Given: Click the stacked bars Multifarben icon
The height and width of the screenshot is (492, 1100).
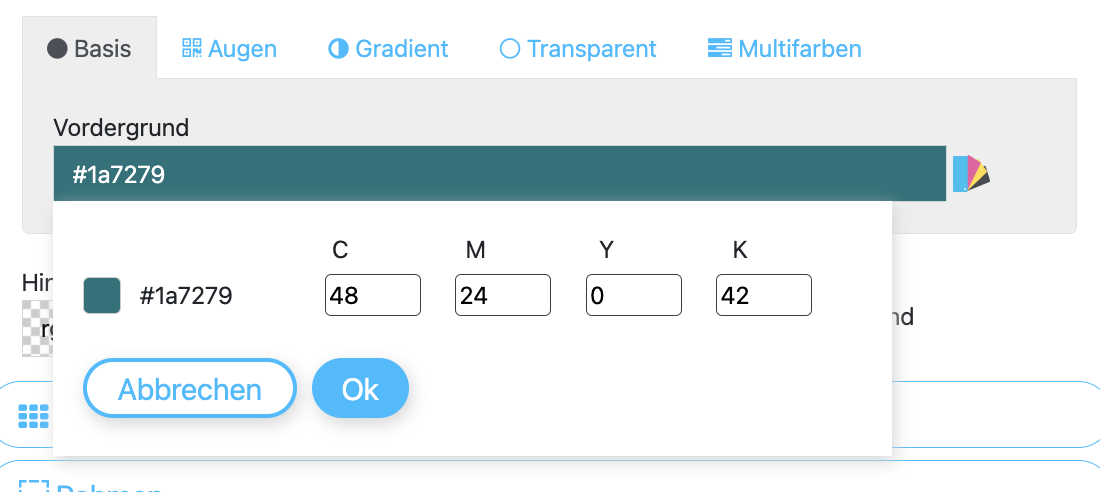Looking at the screenshot, I should pyautogui.click(x=720, y=48).
